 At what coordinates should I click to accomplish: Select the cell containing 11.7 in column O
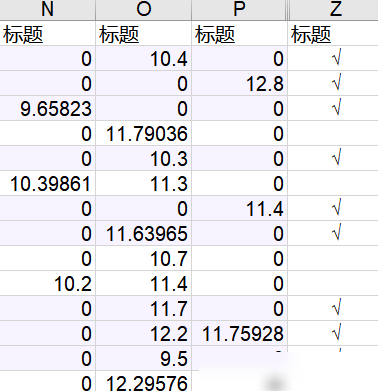click(143, 308)
